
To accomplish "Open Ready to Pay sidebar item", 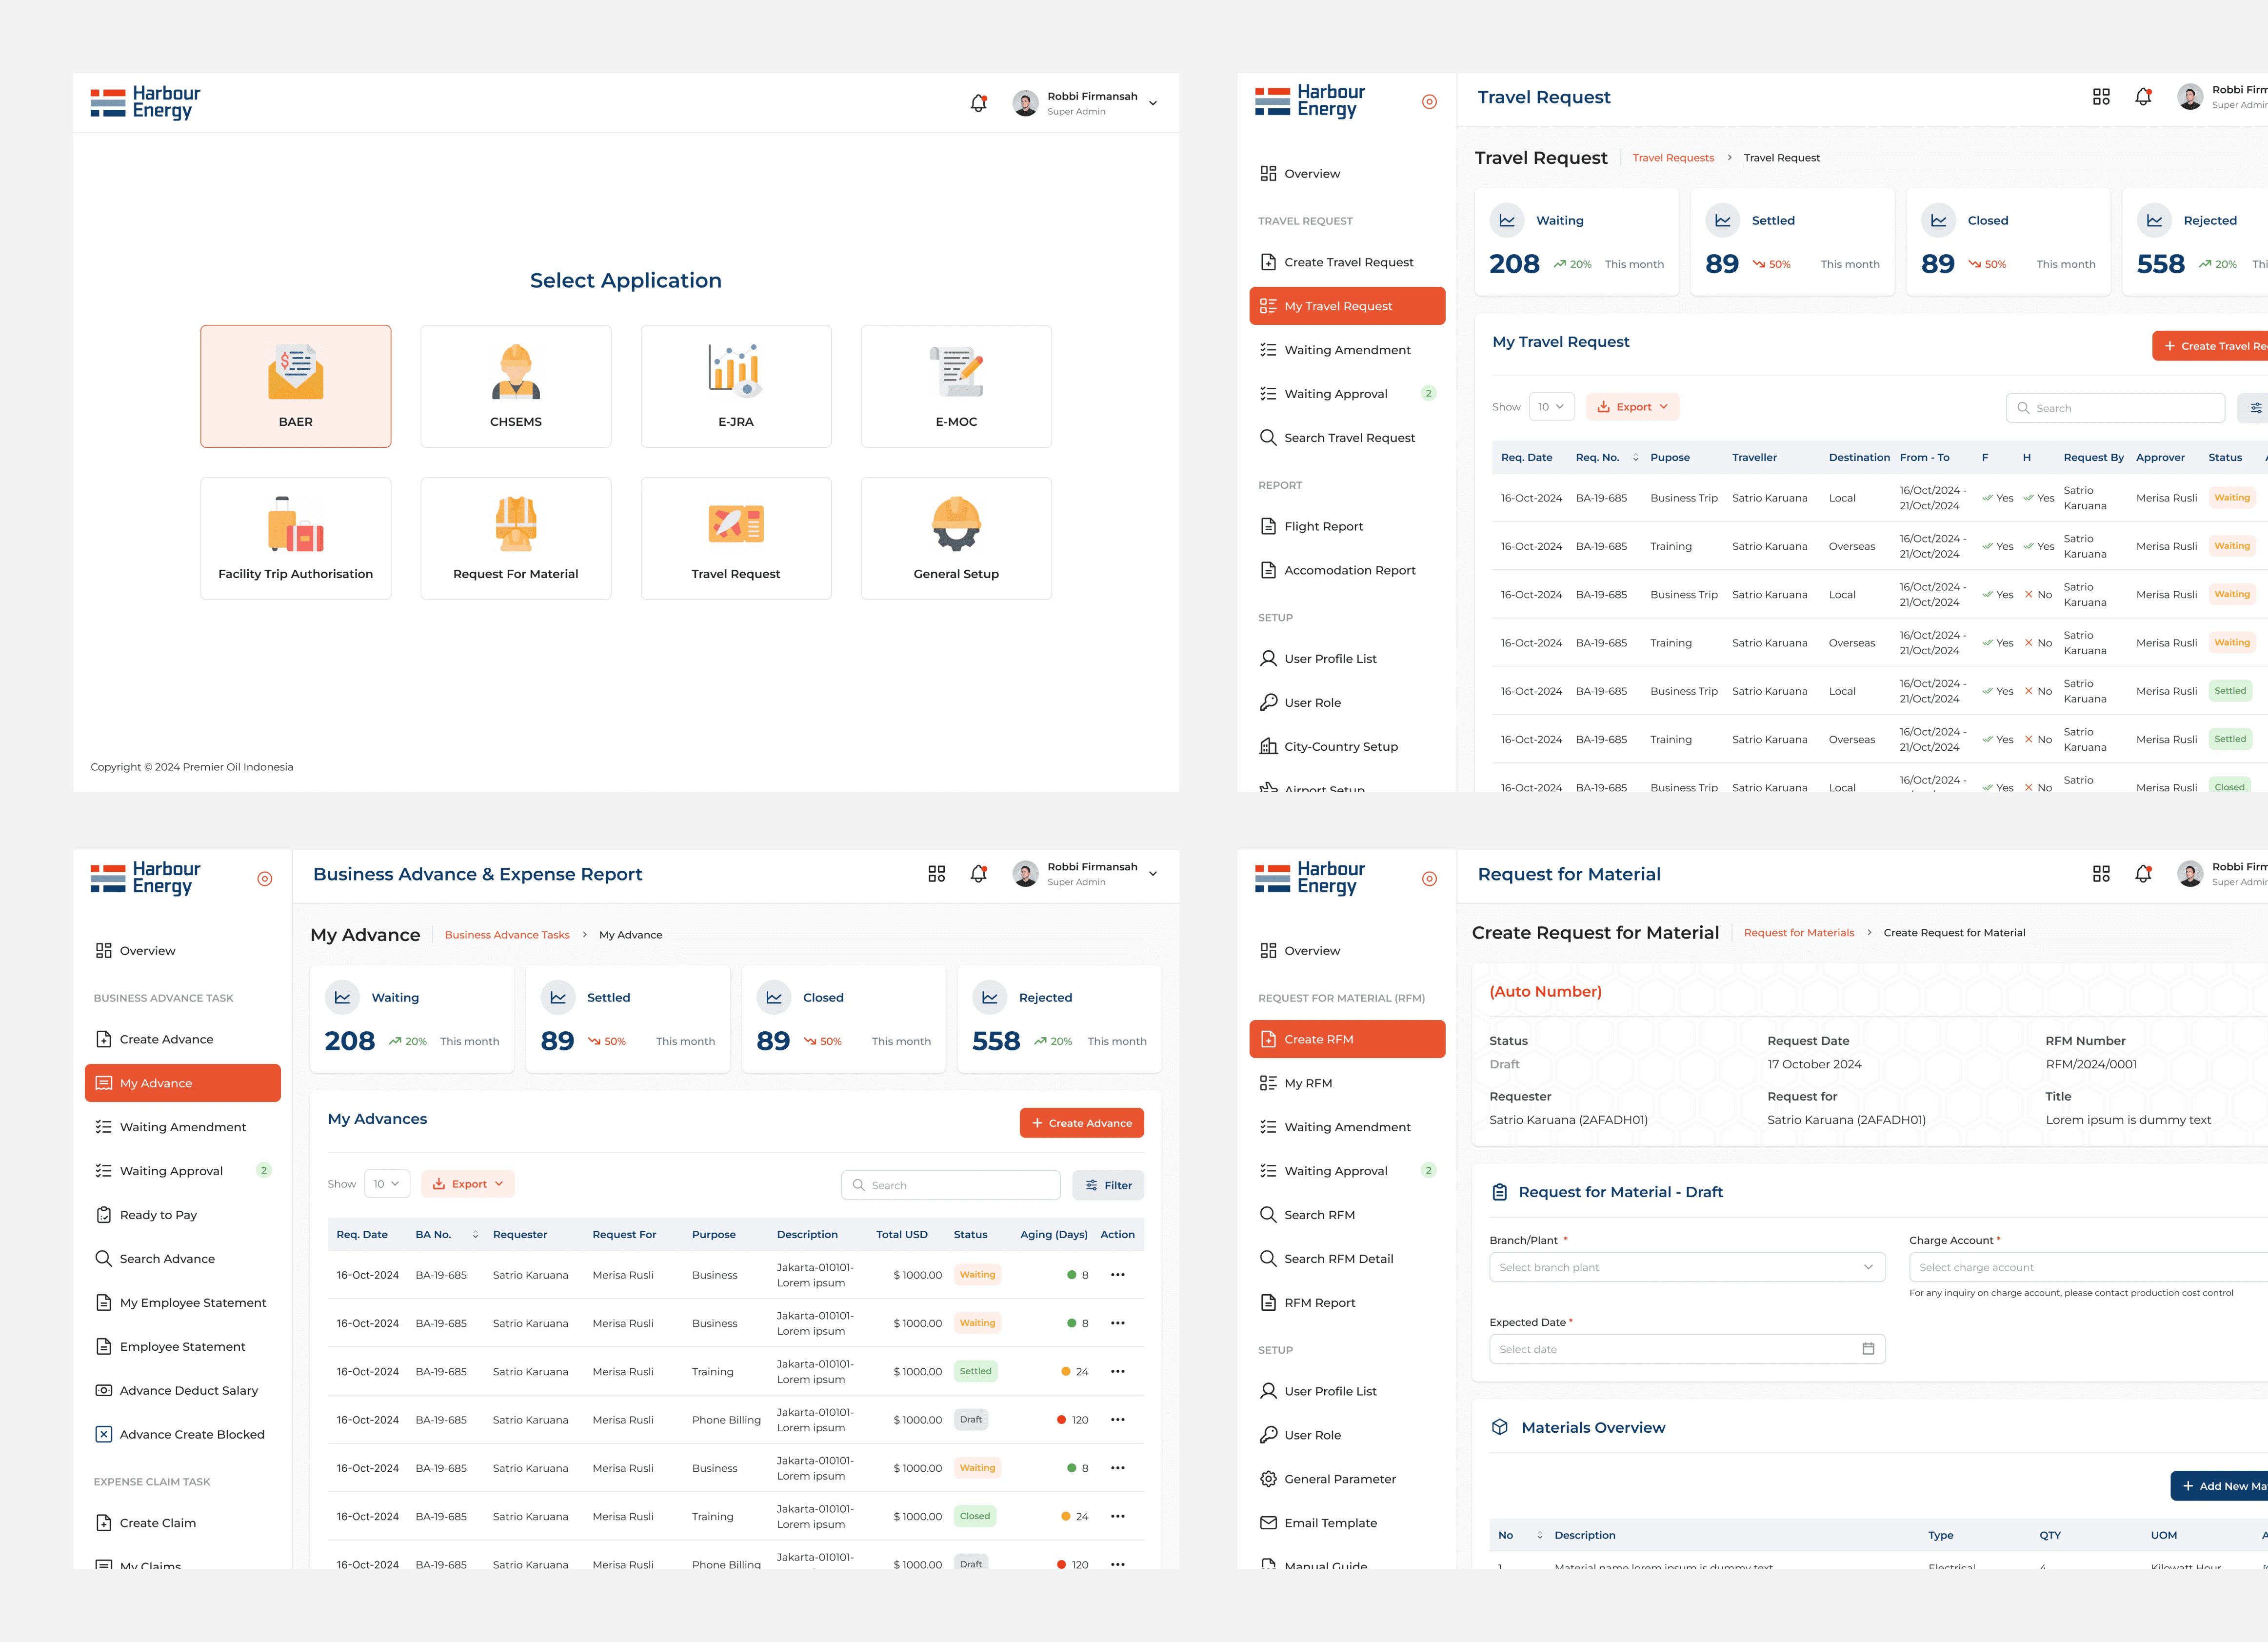I will click(x=158, y=1215).
